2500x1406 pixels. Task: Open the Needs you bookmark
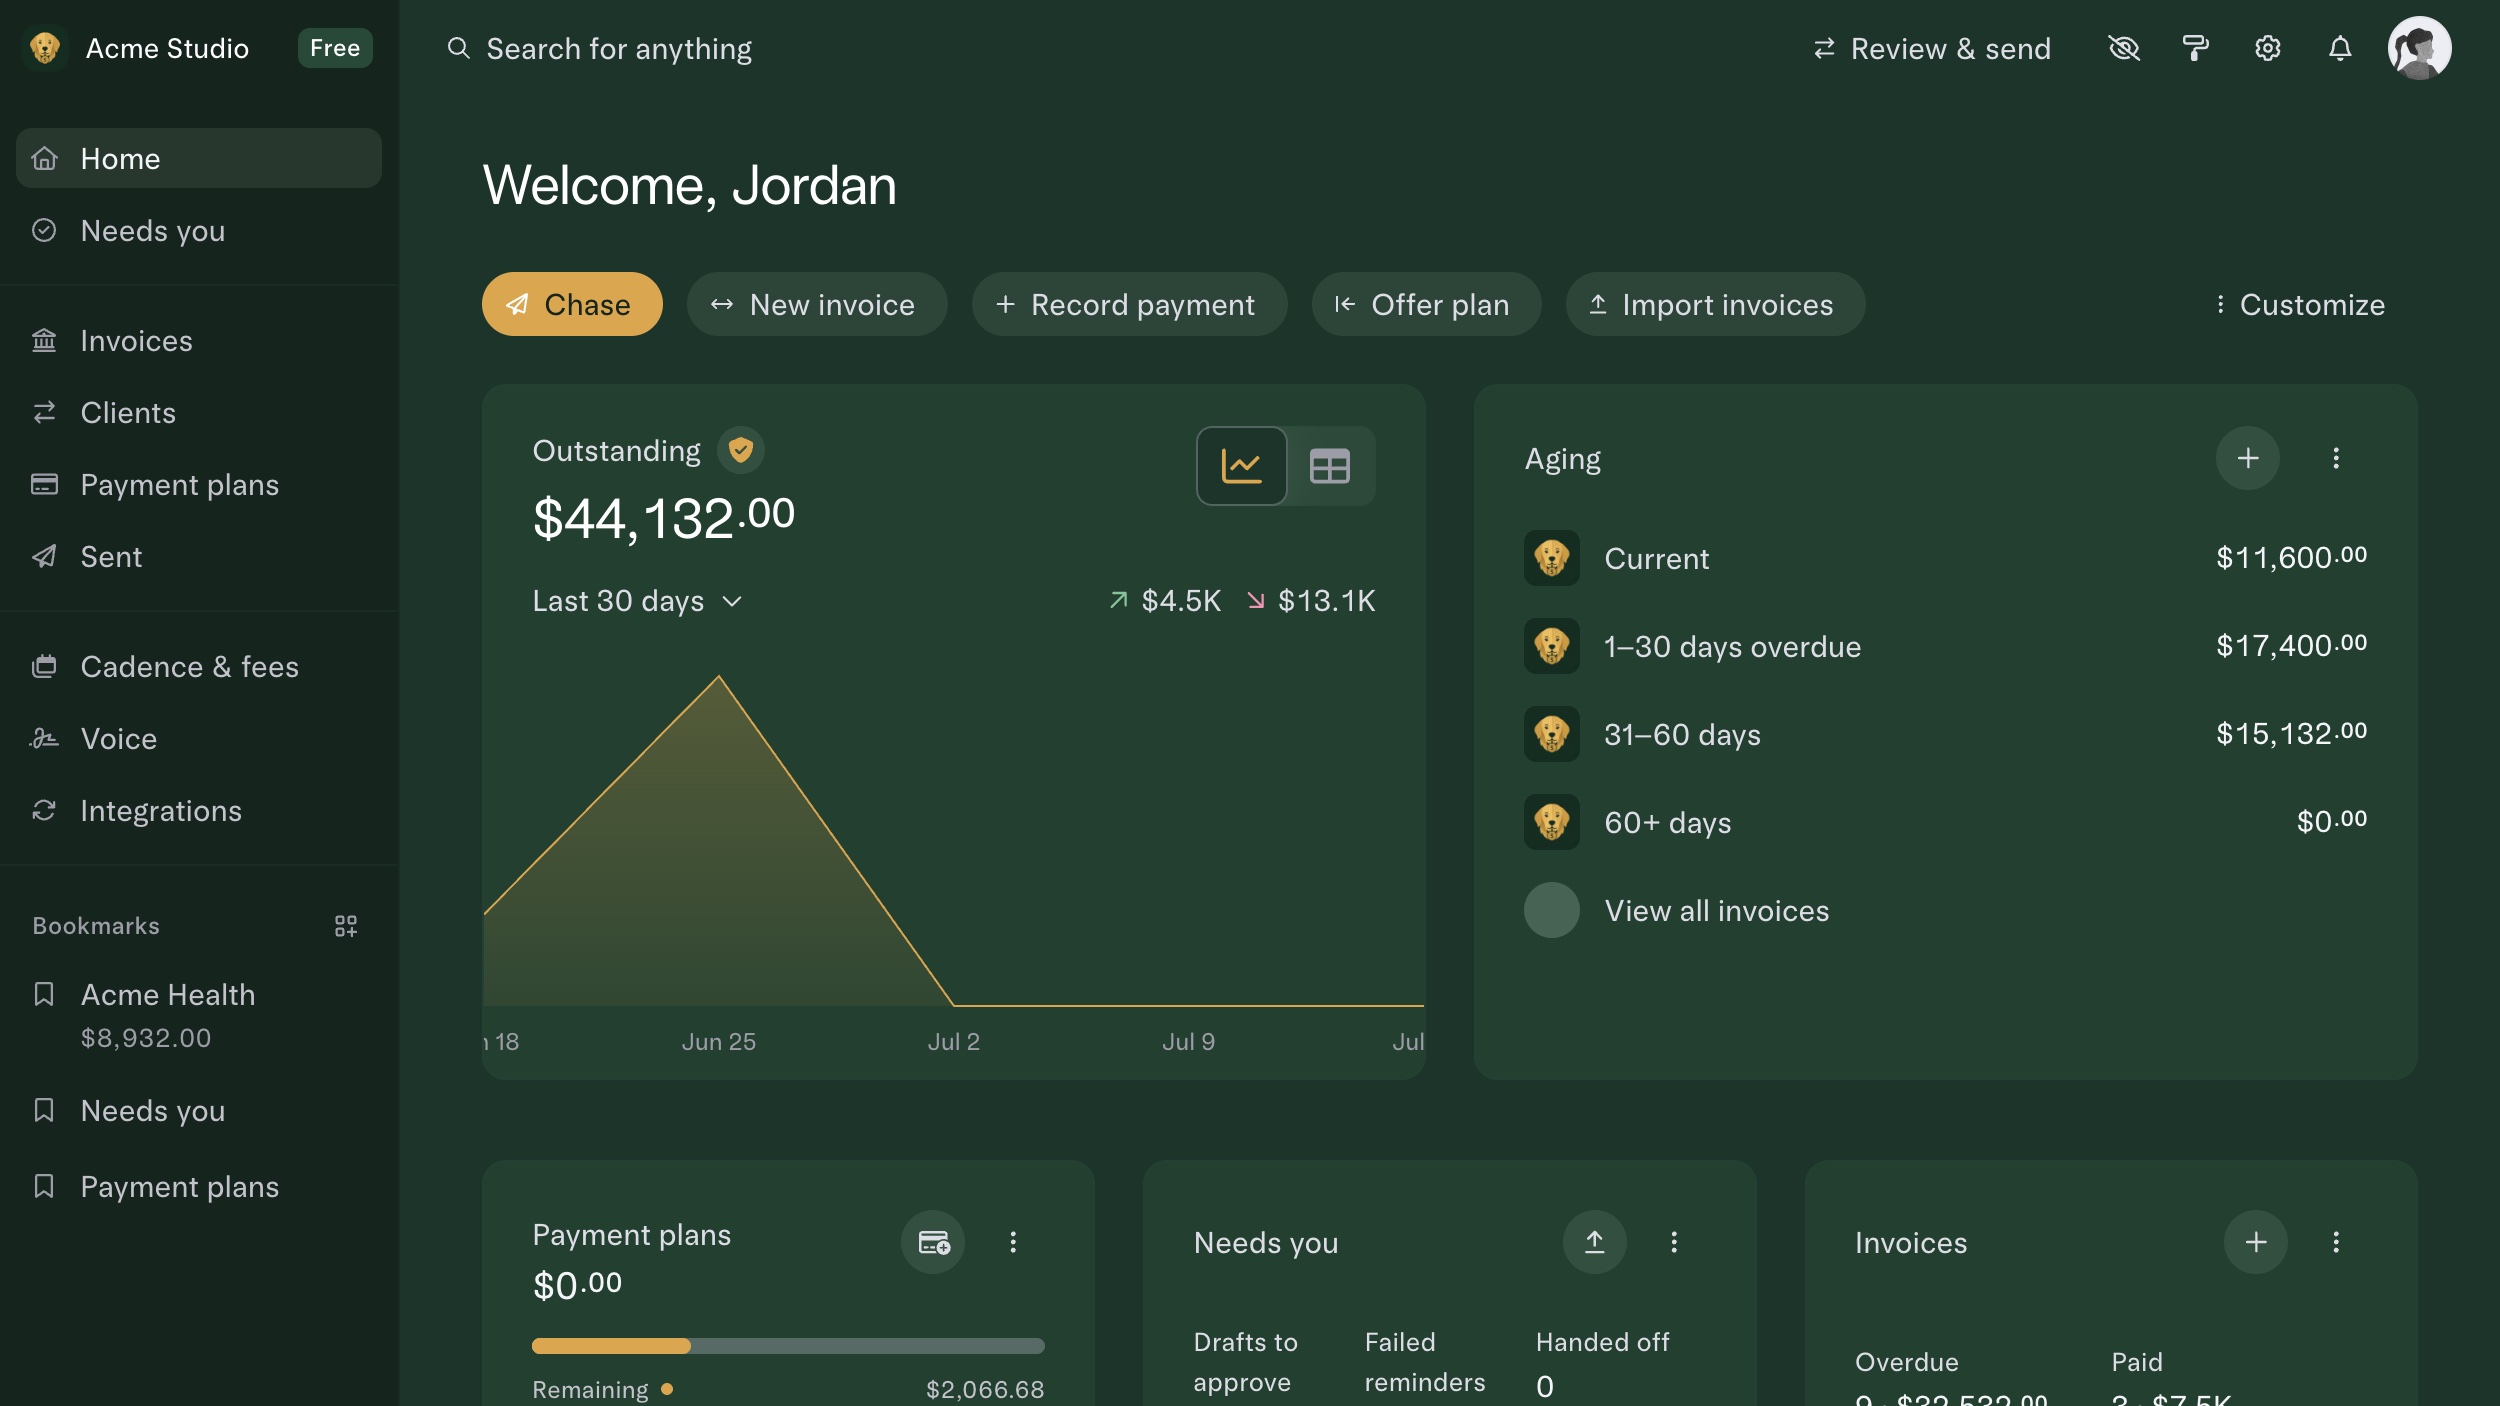(x=199, y=1110)
